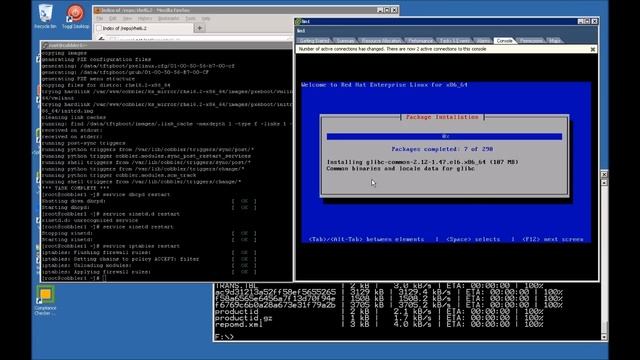Open the Bookmarks menu in Firefox
Viewport: 640px width, 360px height.
click(x=168, y=18)
